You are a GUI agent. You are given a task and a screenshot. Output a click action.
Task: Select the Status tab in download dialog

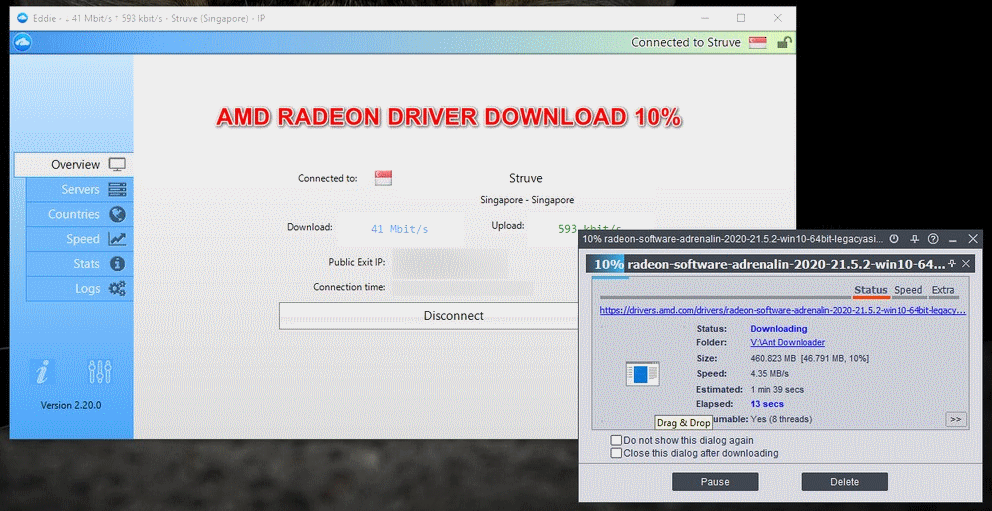pos(871,290)
